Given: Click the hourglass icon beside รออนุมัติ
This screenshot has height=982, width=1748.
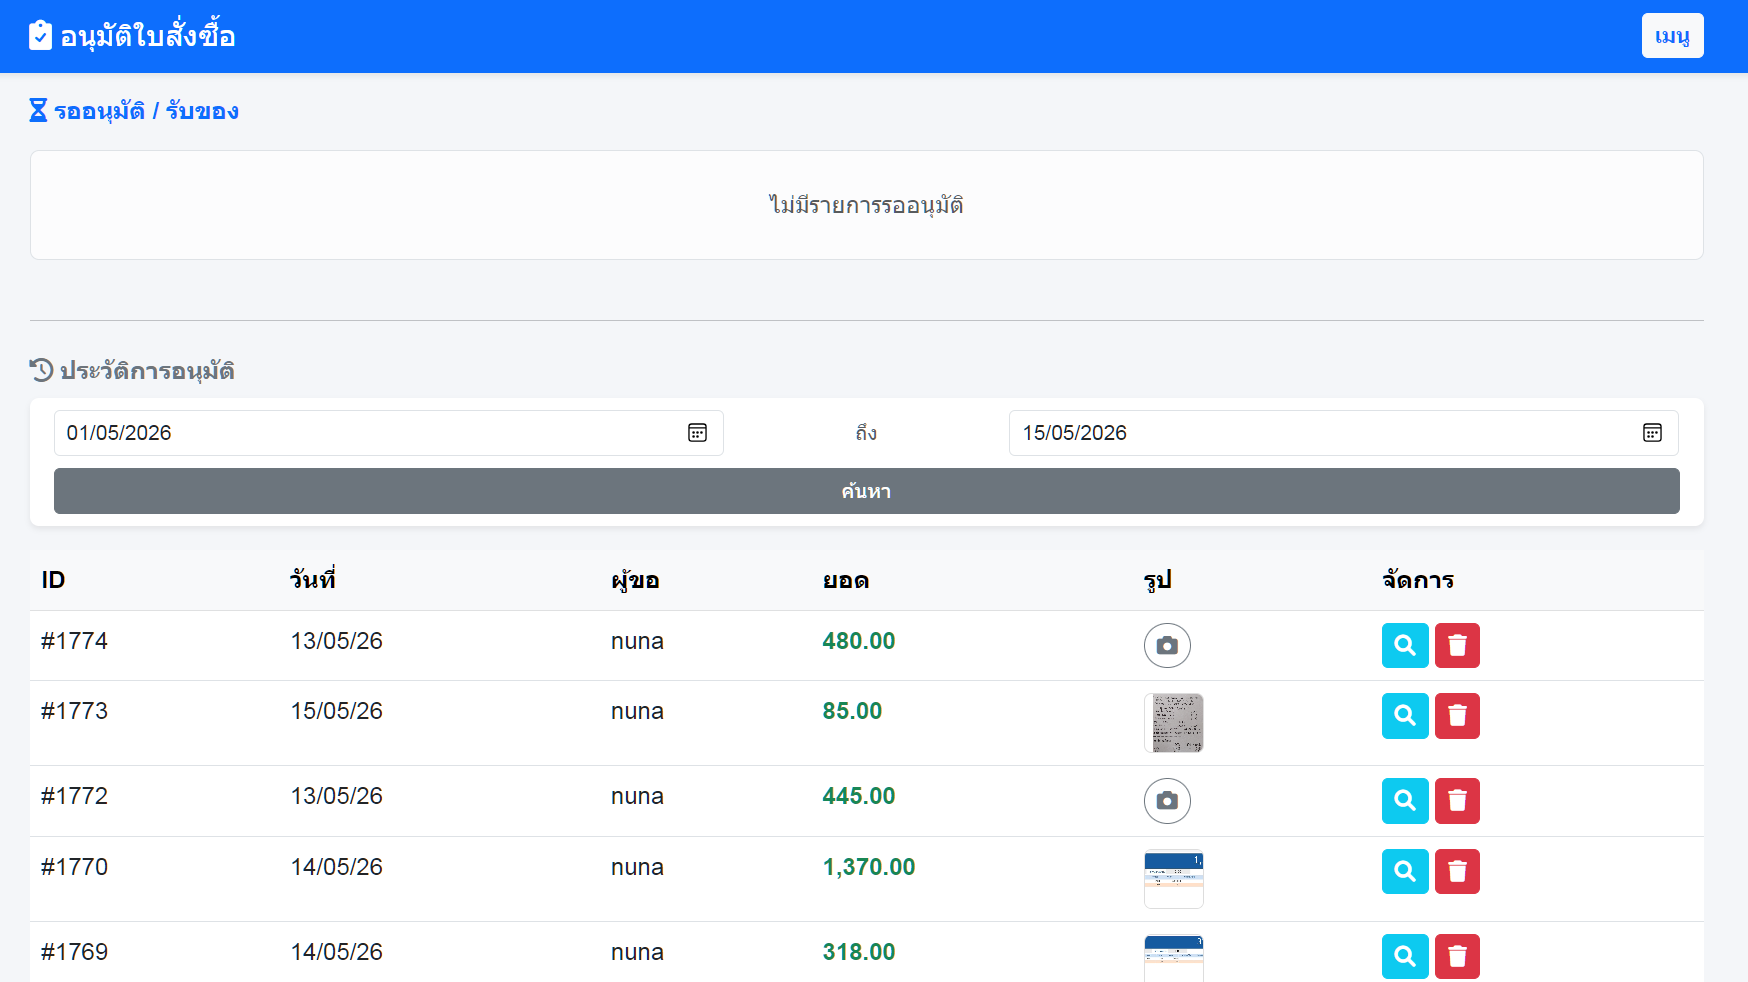Looking at the screenshot, I should click(38, 110).
